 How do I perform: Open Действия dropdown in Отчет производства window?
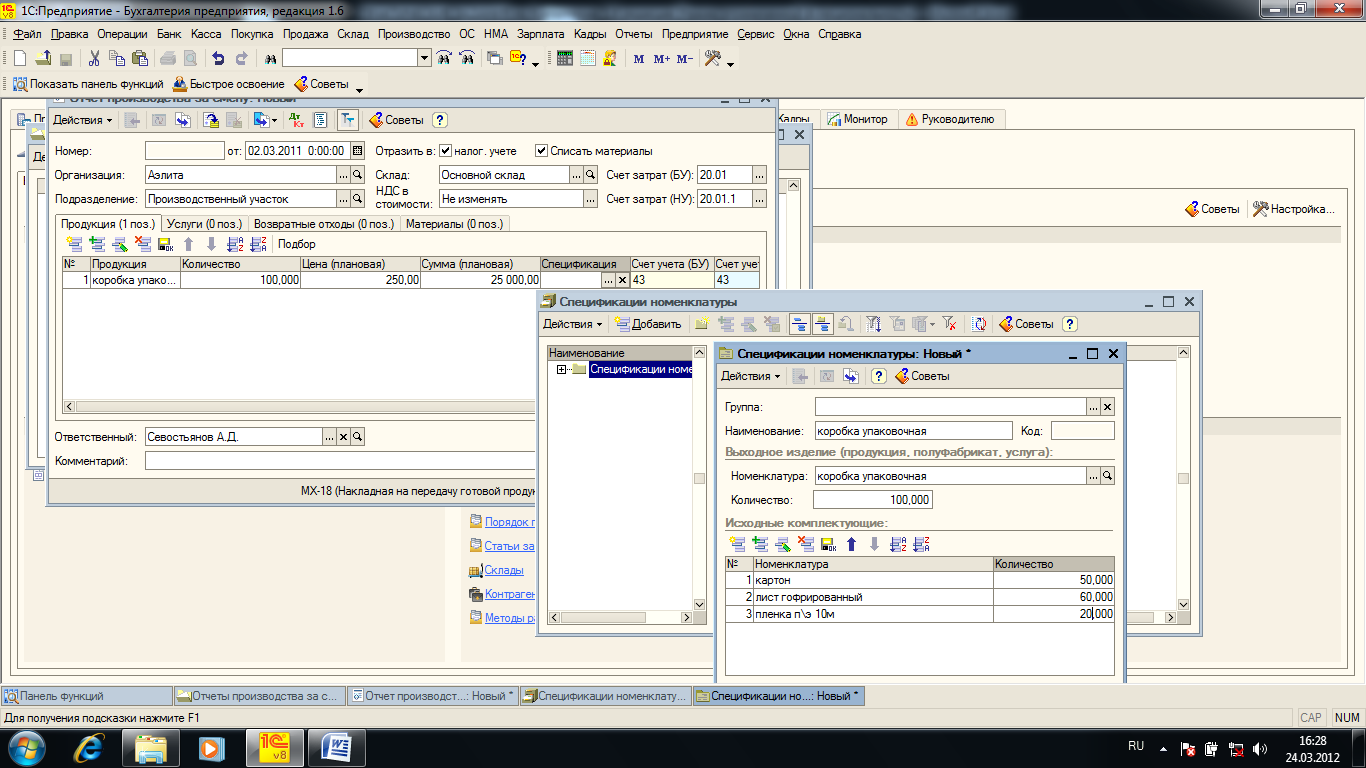coord(82,120)
